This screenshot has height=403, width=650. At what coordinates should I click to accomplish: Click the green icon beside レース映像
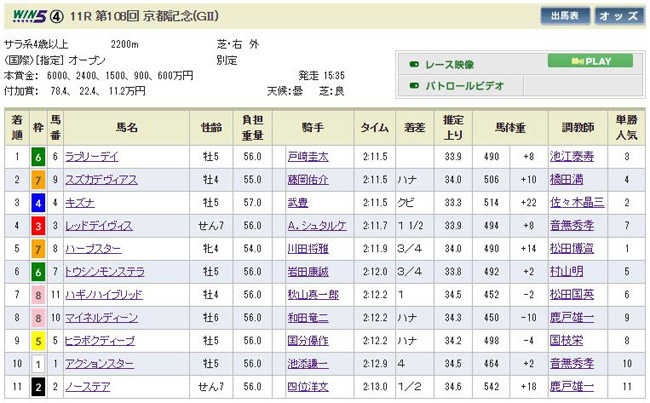[x=414, y=62]
